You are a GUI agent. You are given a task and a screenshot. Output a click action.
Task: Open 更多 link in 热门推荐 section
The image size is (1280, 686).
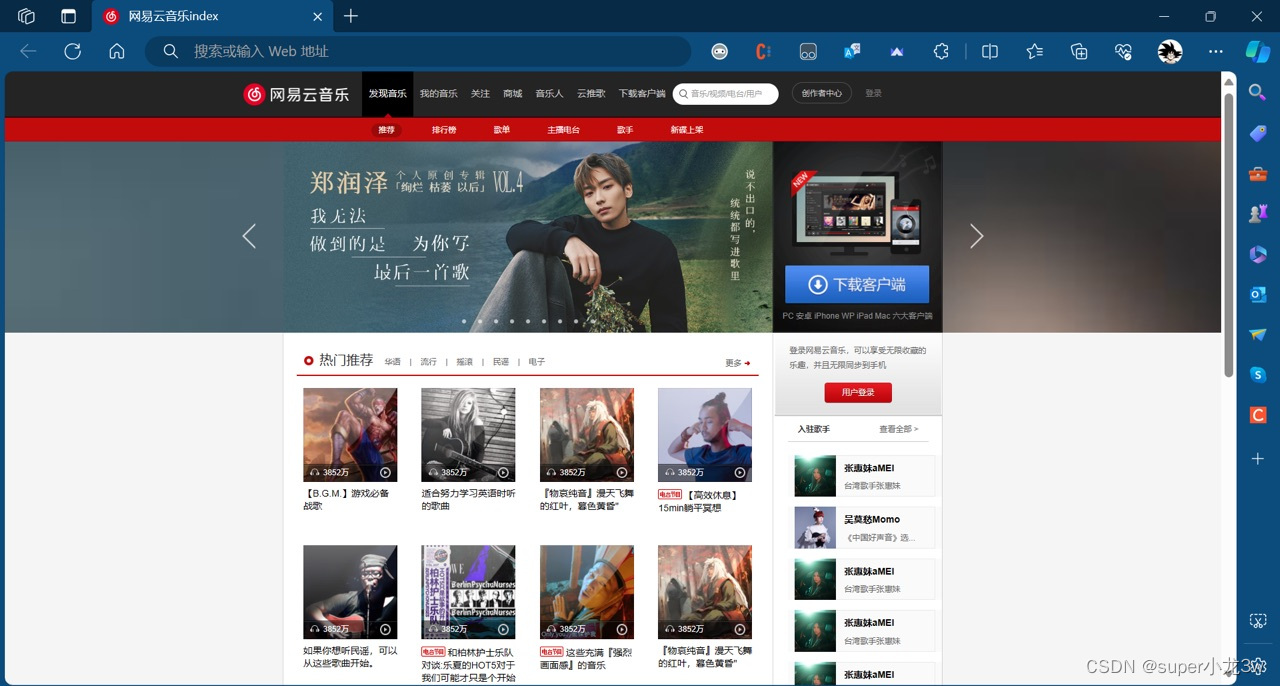pyautogui.click(x=738, y=363)
